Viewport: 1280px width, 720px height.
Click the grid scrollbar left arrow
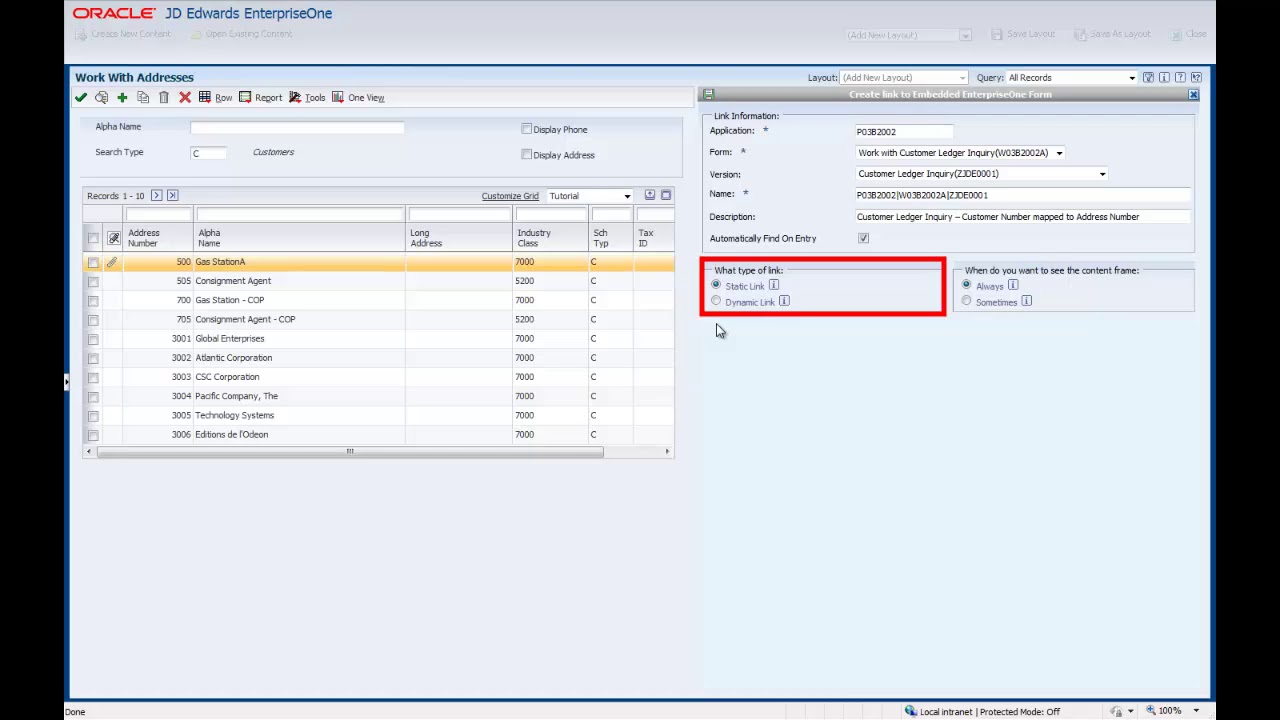tap(89, 451)
